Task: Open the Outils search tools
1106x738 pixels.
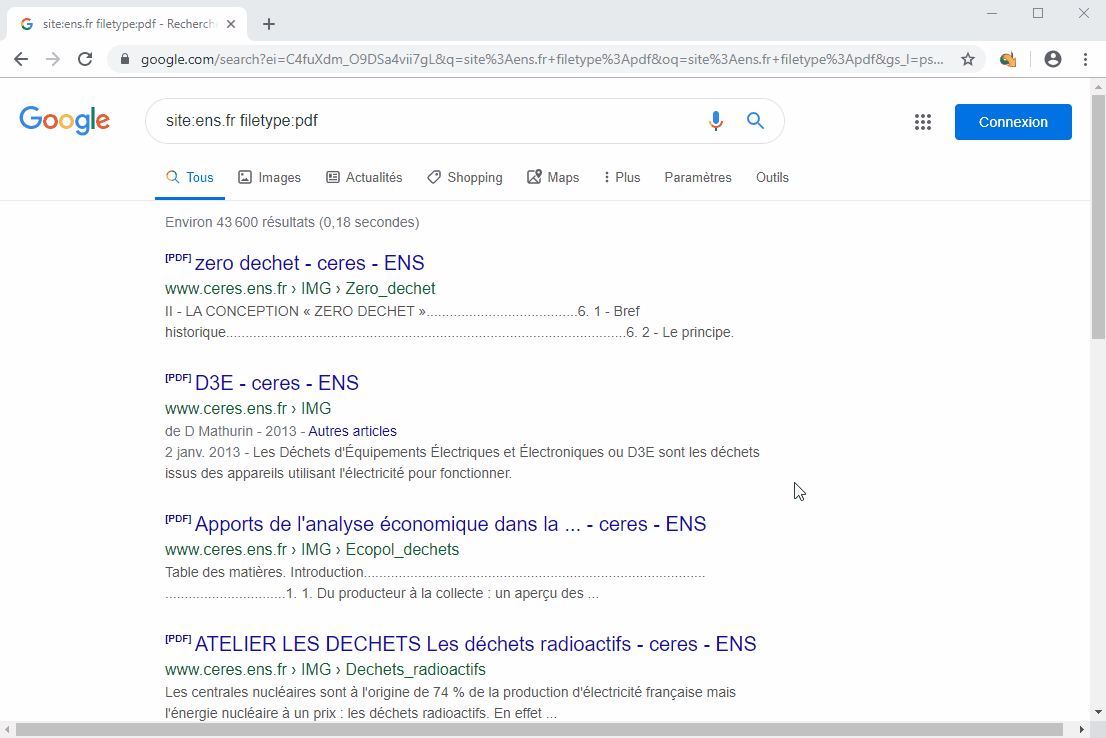Action: tap(772, 178)
